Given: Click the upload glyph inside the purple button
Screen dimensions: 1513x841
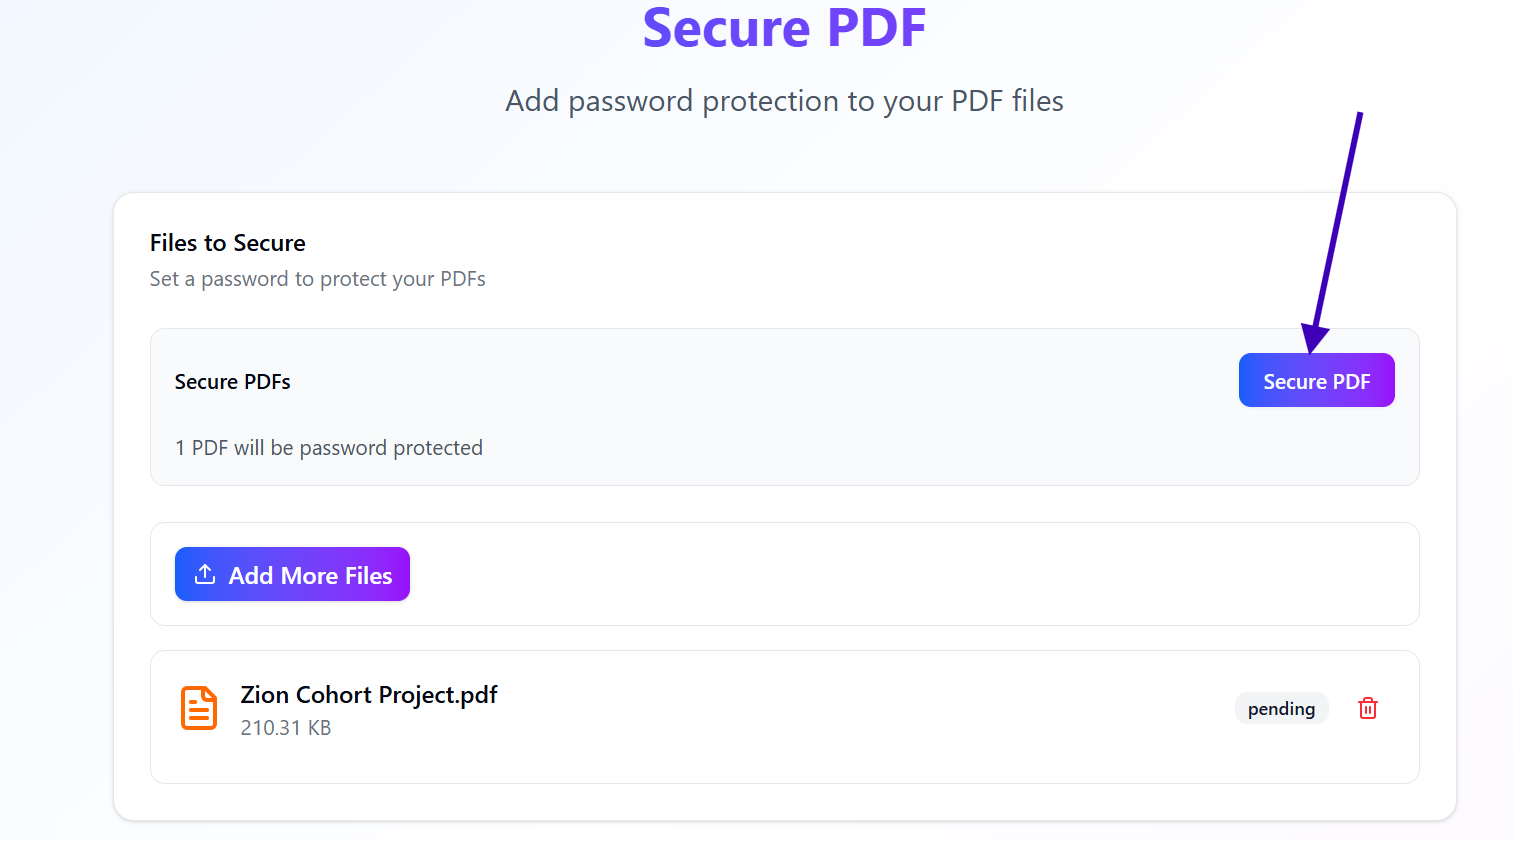Looking at the screenshot, I should click(205, 573).
